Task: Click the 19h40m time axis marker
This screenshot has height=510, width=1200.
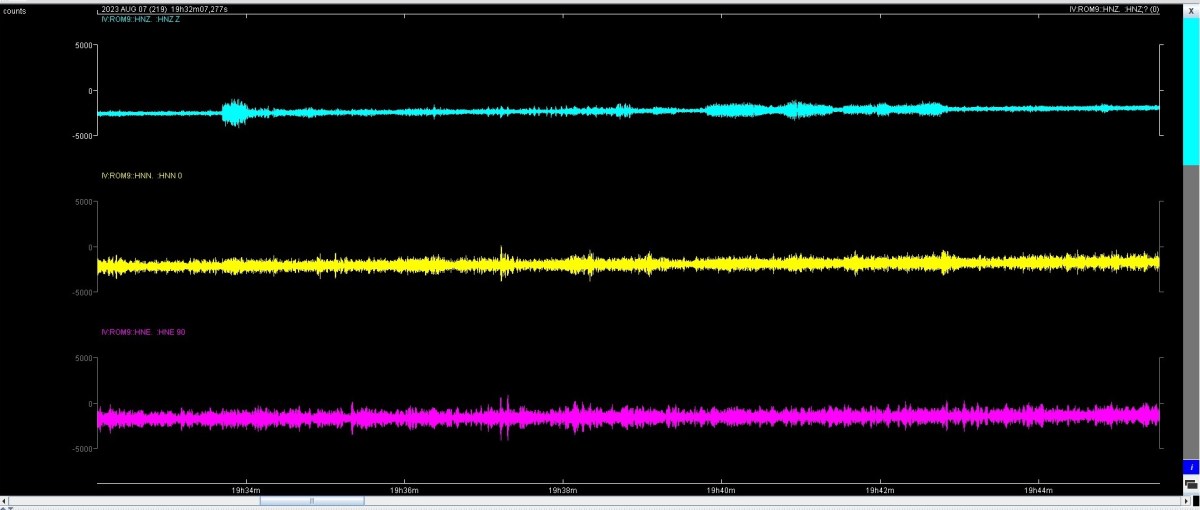Action: point(721,491)
